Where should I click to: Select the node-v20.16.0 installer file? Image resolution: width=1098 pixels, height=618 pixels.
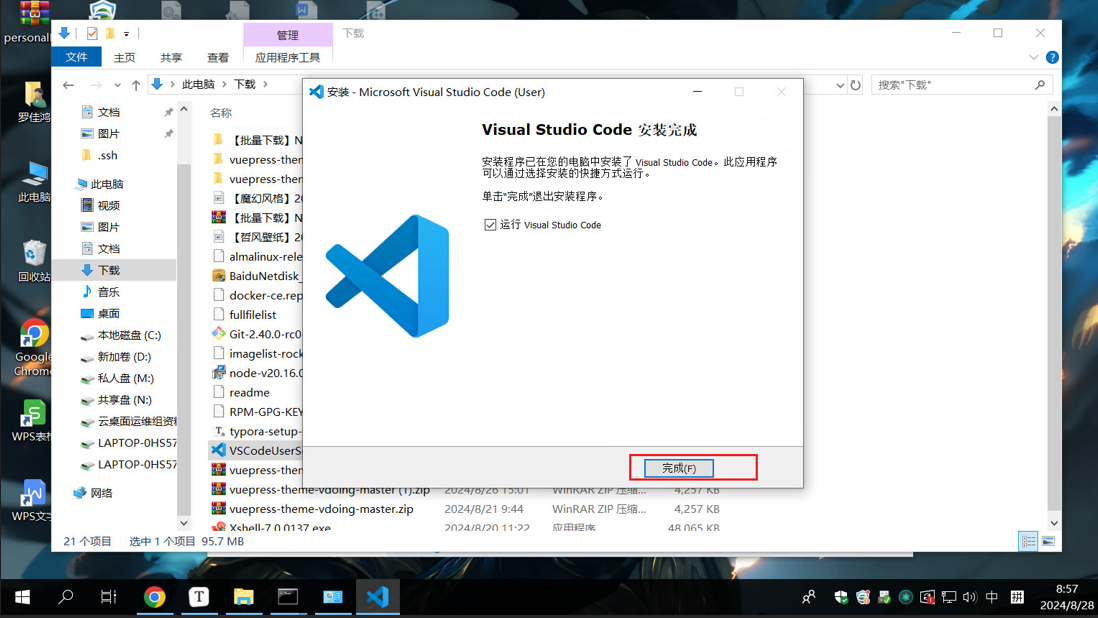256,373
